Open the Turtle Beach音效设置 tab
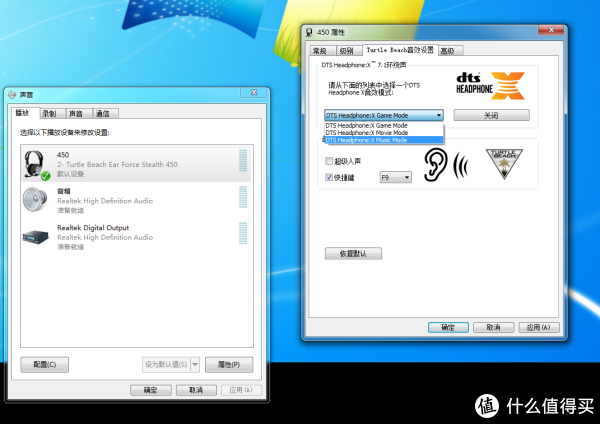The width and height of the screenshot is (600, 424). tap(400, 50)
